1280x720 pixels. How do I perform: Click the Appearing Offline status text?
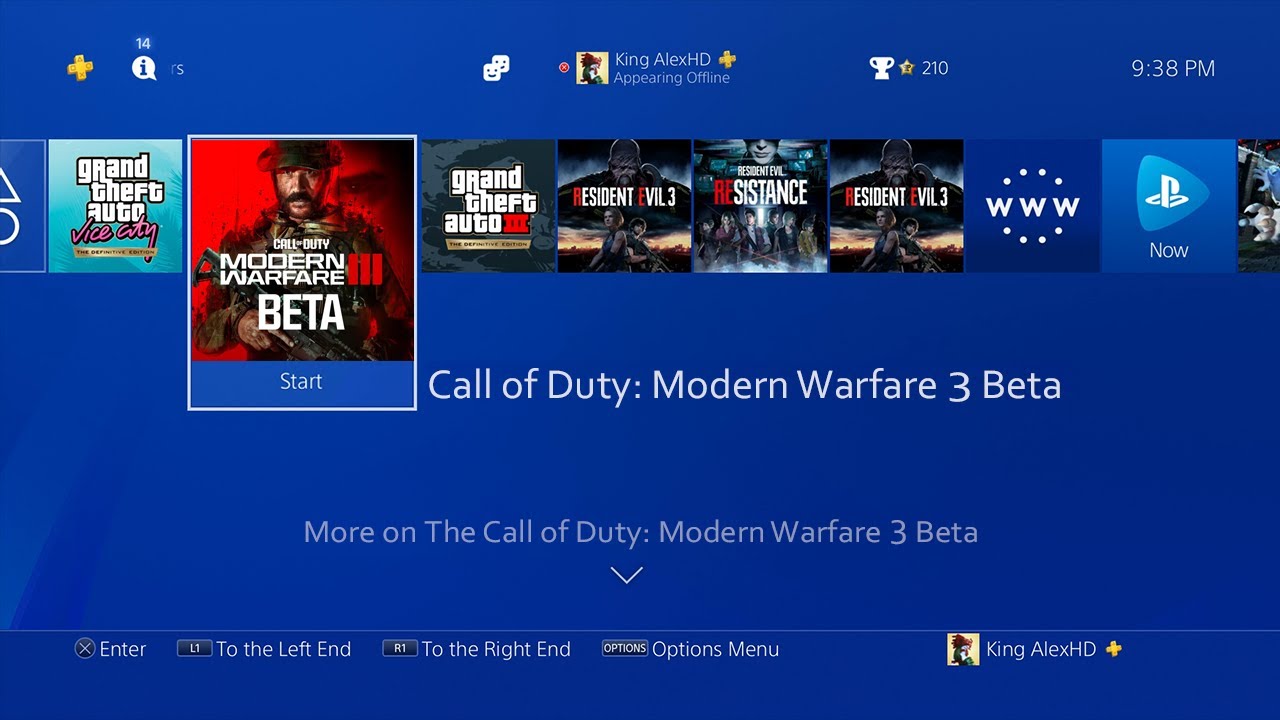(672, 78)
